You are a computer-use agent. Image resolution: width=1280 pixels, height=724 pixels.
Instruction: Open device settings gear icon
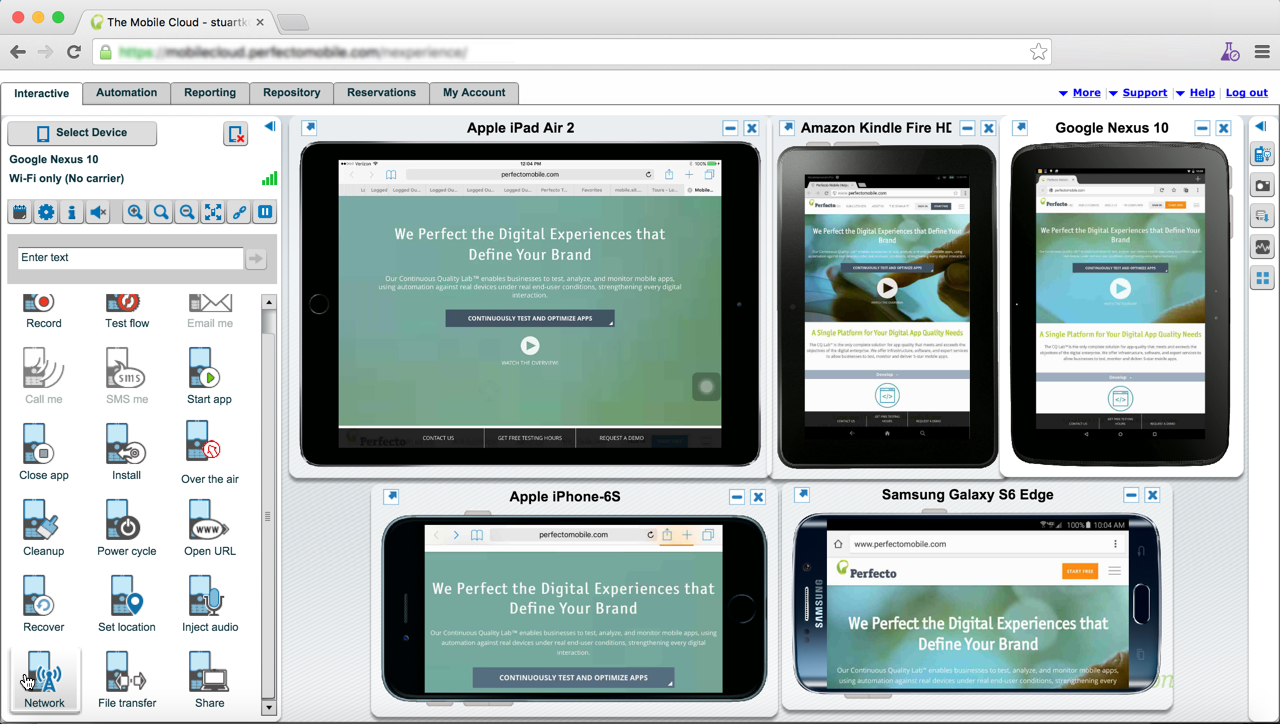click(46, 212)
